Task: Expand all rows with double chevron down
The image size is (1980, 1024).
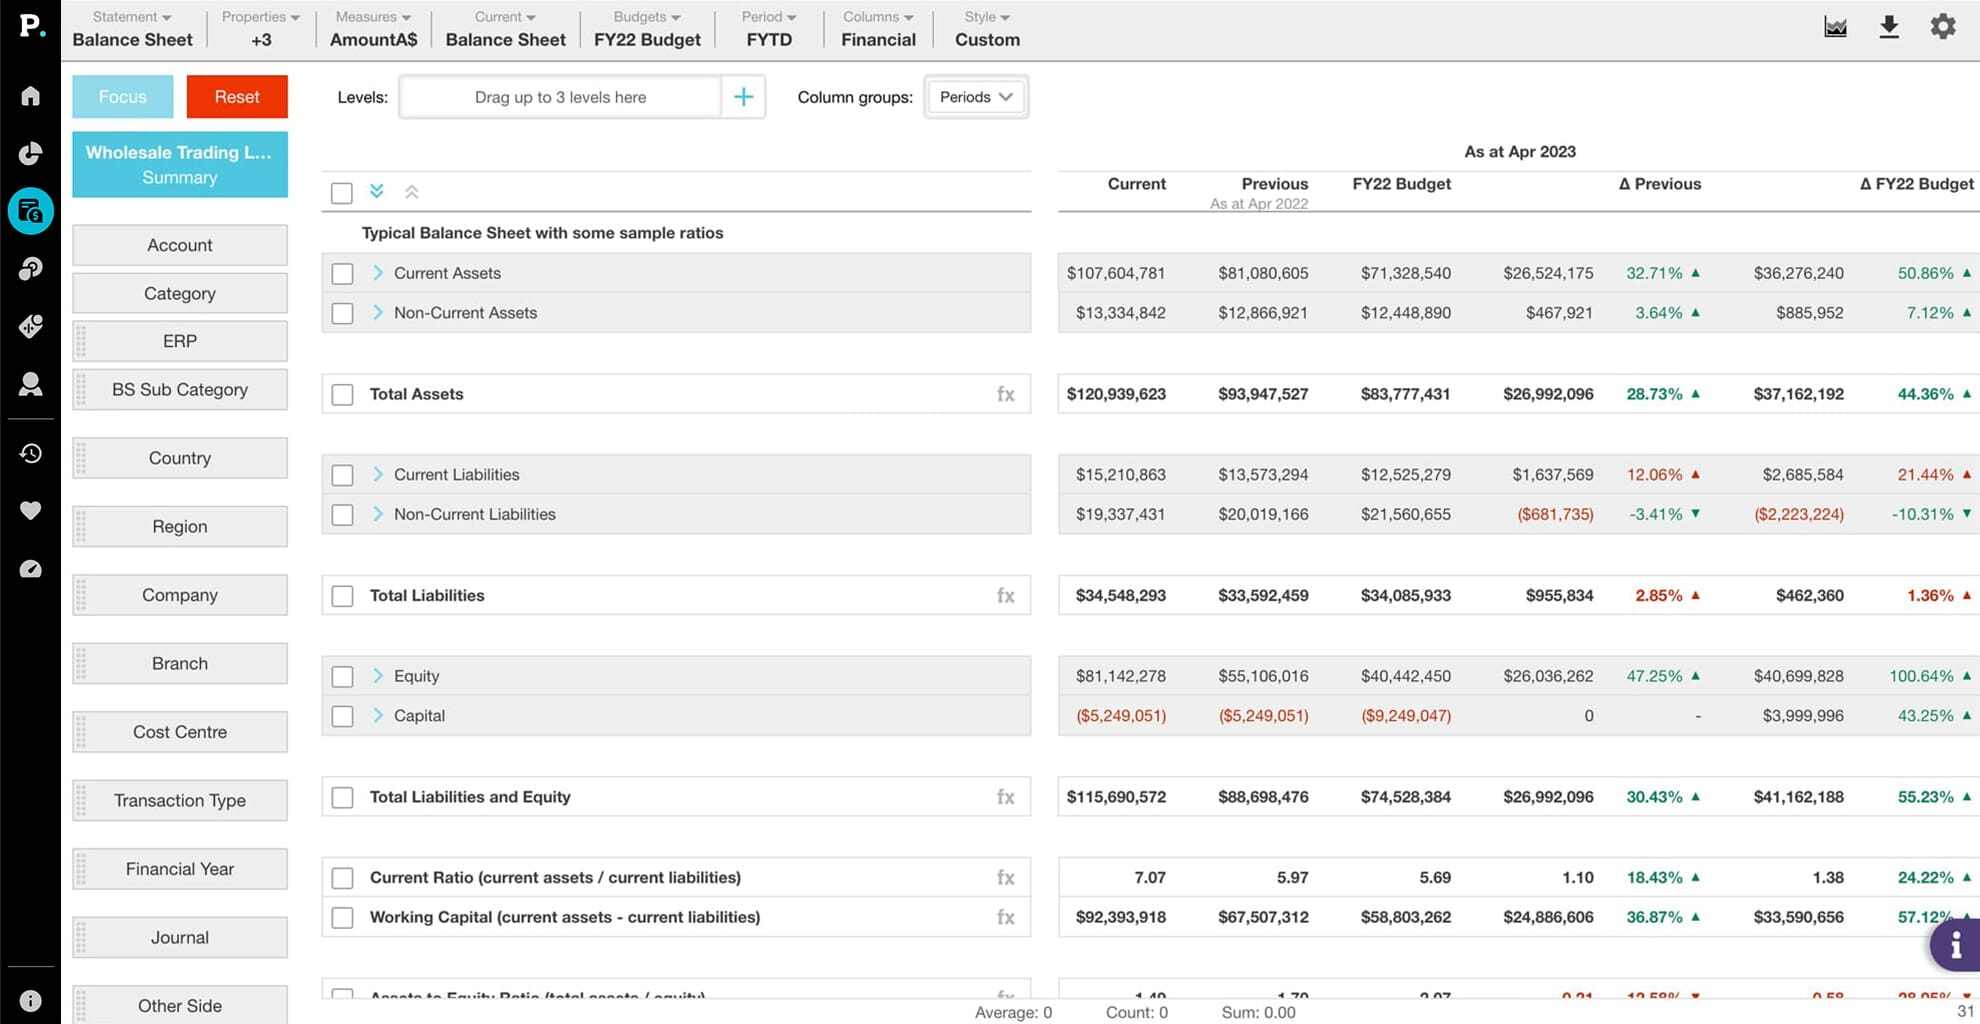Action: 377,191
